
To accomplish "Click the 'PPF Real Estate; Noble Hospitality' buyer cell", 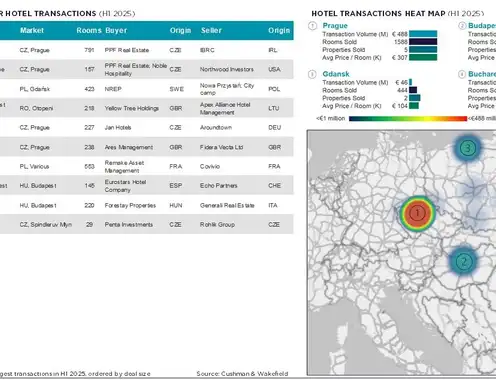I will tap(136, 69).
